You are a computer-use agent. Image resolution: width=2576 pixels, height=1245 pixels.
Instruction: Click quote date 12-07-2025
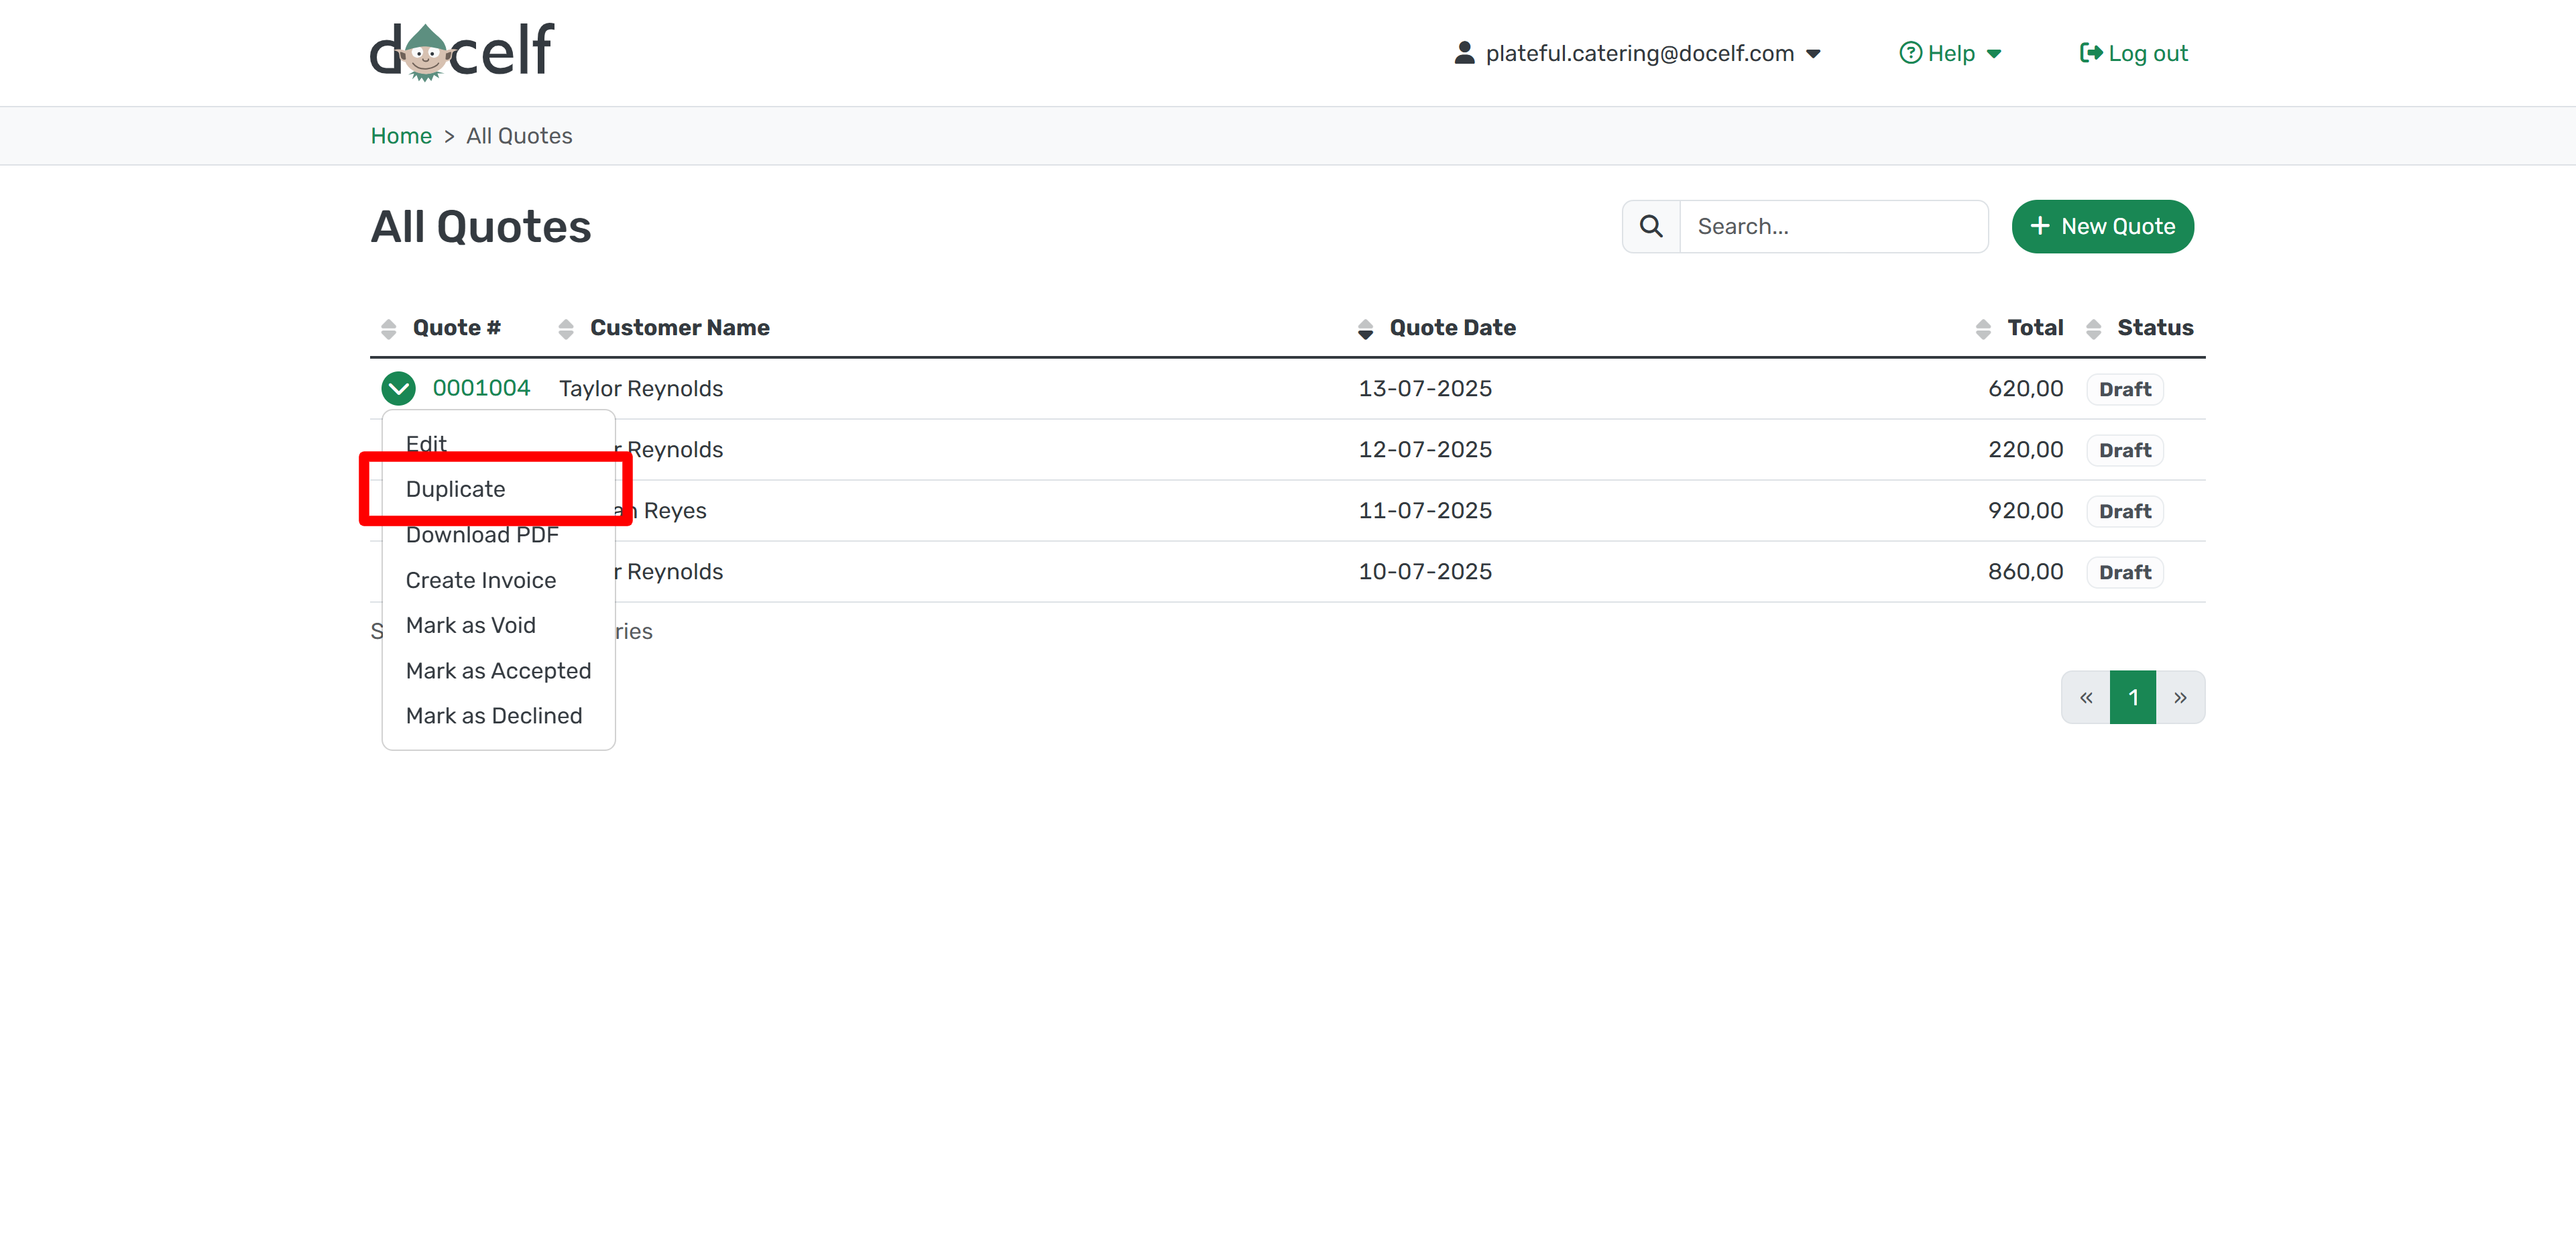tap(1425, 449)
